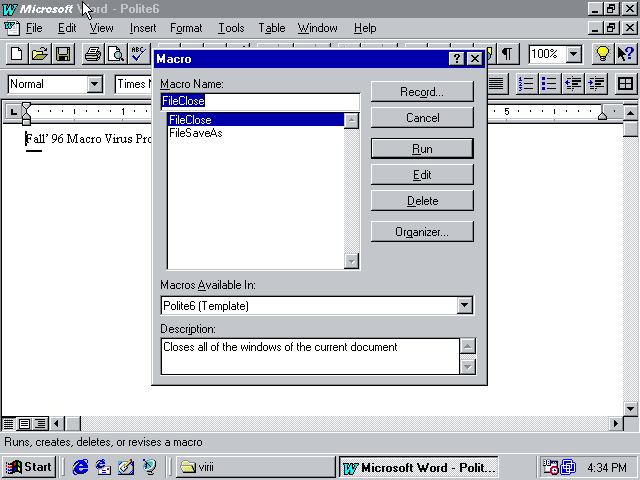Click the Word document control menu icon
The height and width of the screenshot is (480, 640).
click(x=12, y=28)
